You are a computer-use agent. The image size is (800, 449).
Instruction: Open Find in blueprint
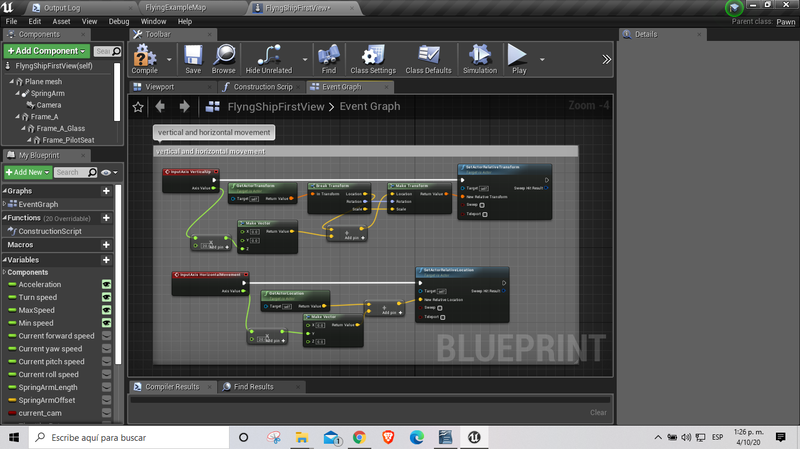(x=329, y=59)
